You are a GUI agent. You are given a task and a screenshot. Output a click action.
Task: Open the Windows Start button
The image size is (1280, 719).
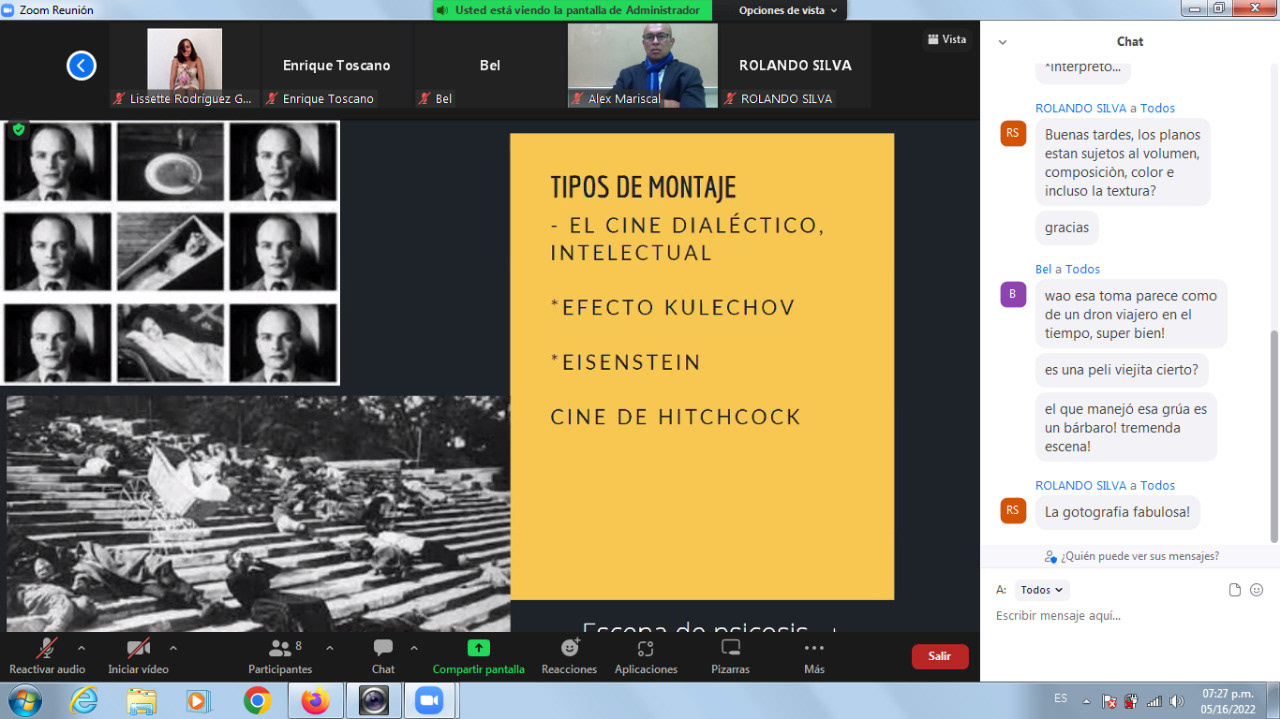(23, 700)
